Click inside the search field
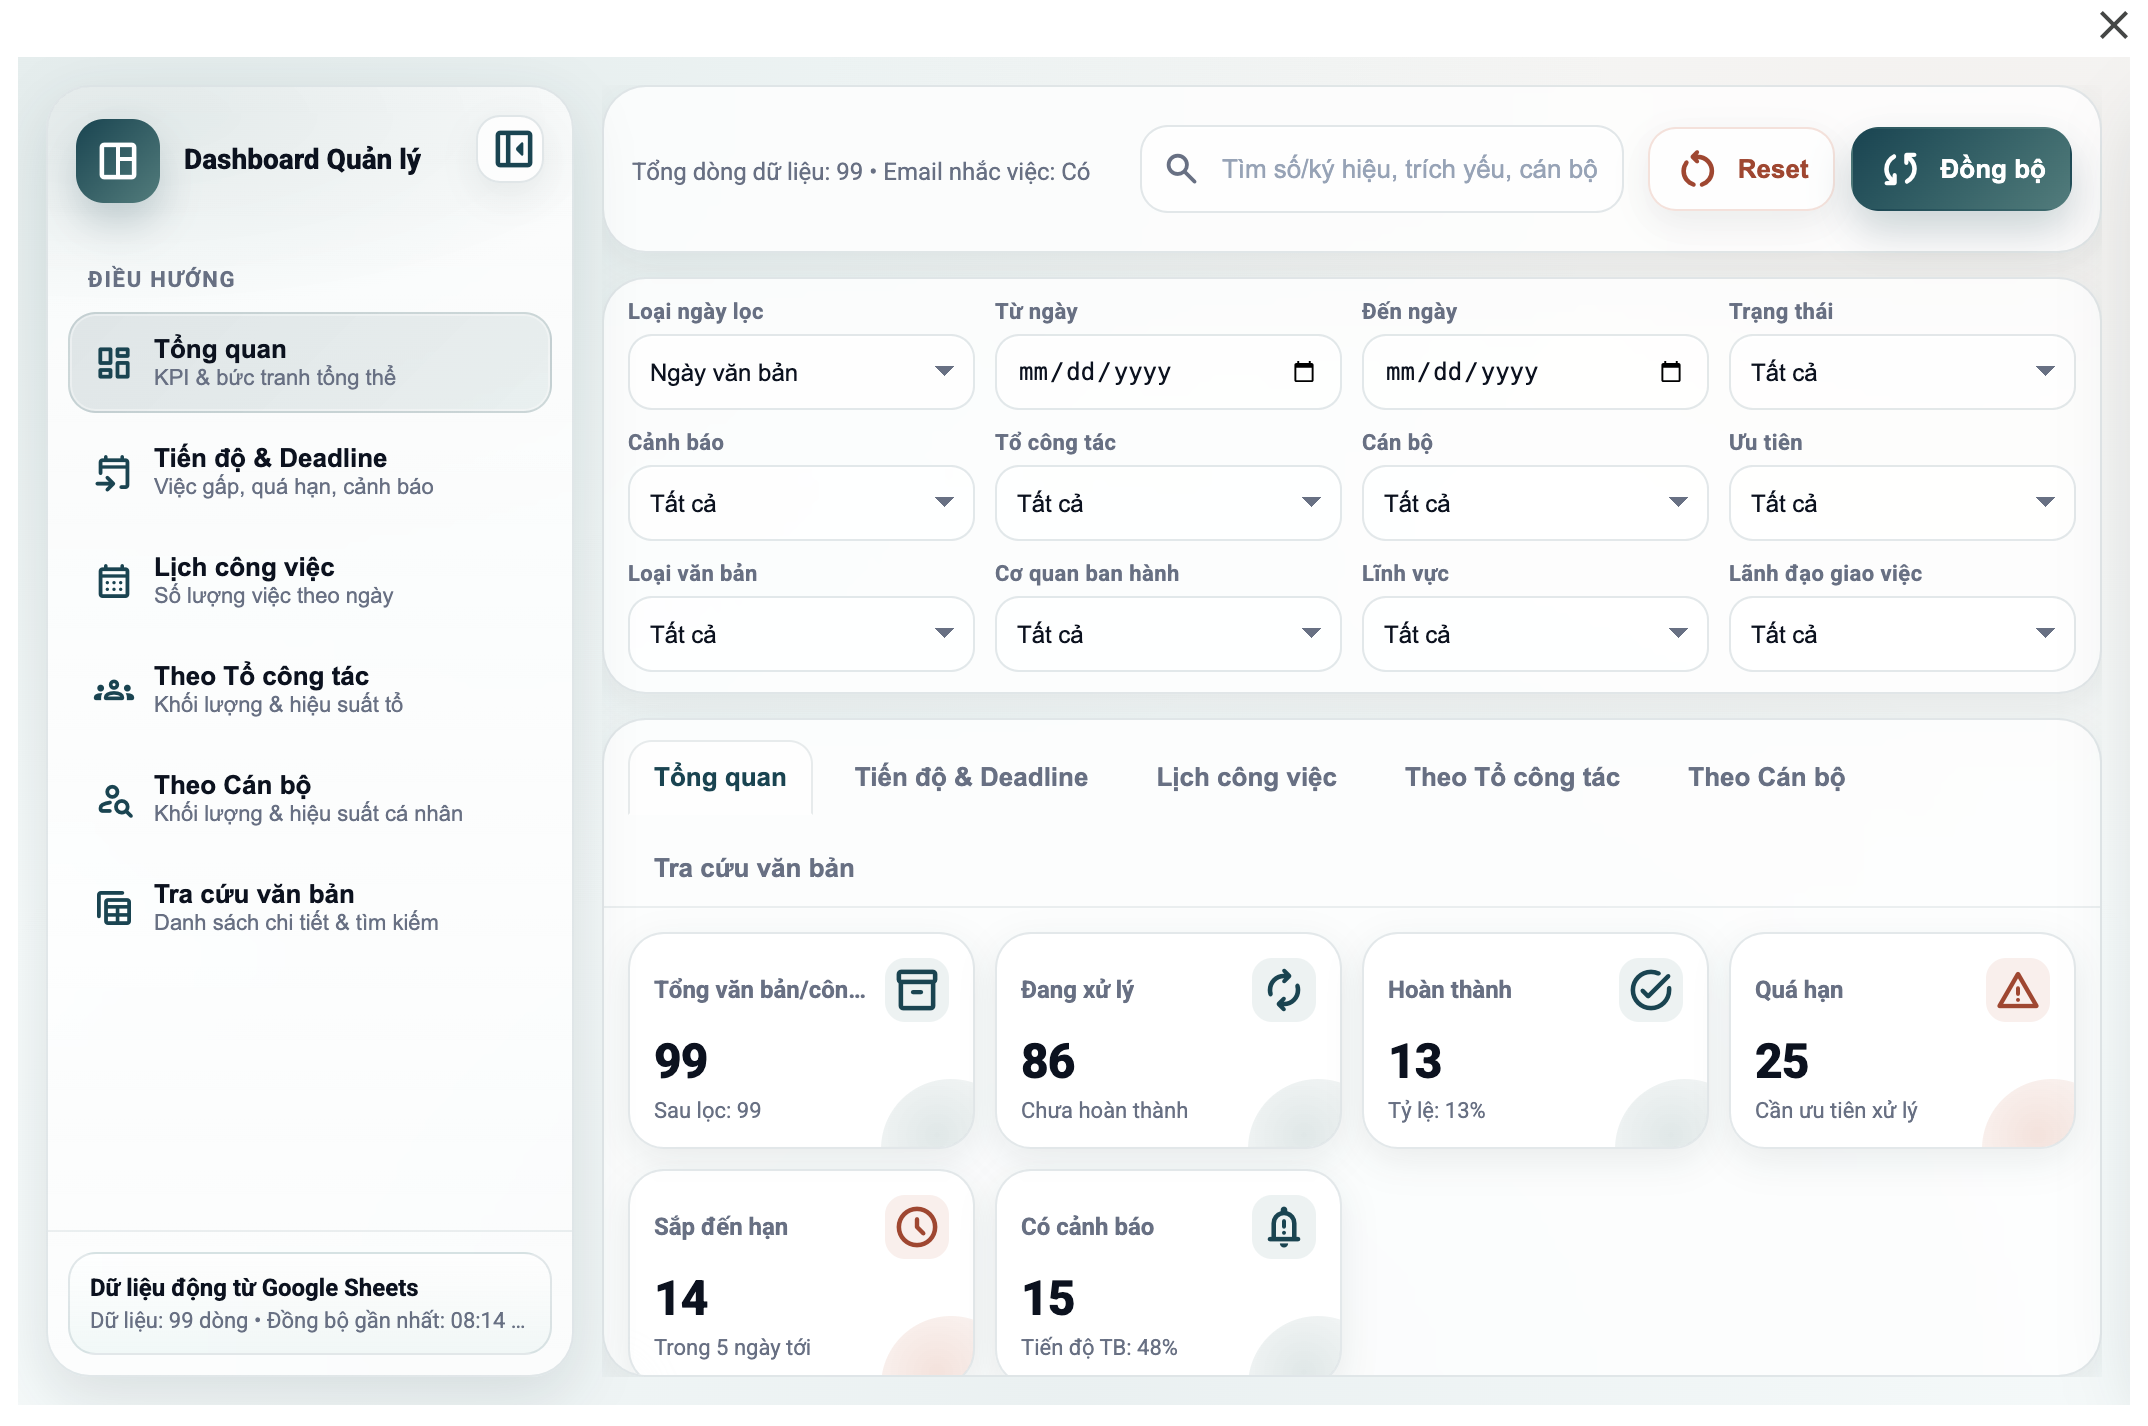 point(1380,169)
